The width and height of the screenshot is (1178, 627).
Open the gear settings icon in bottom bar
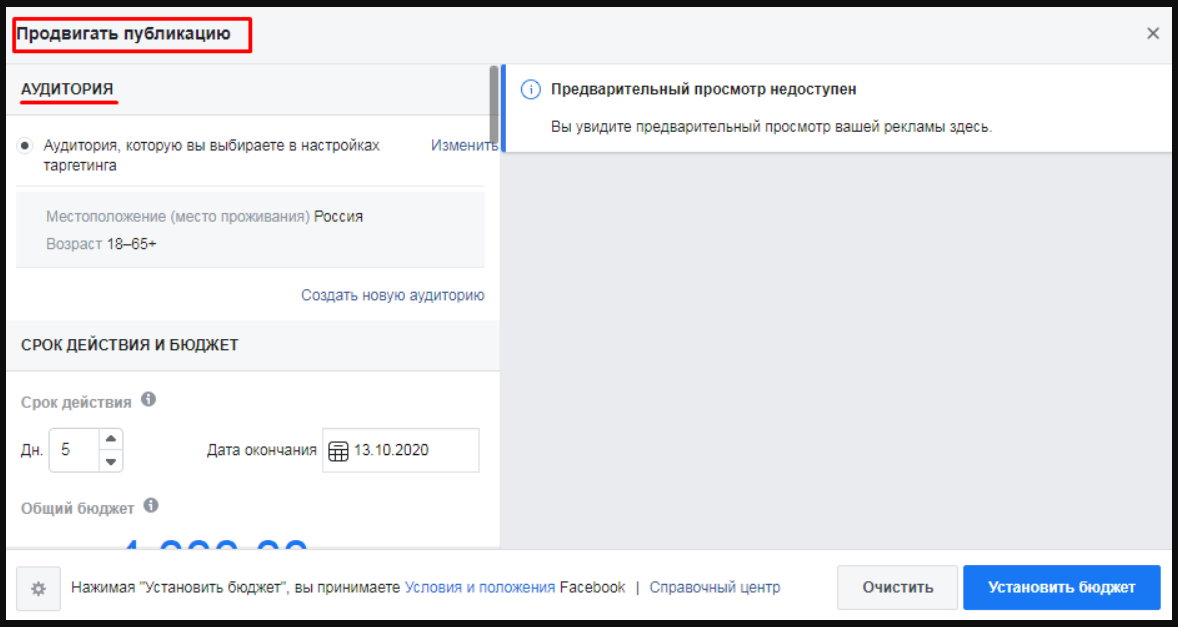pos(38,587)
